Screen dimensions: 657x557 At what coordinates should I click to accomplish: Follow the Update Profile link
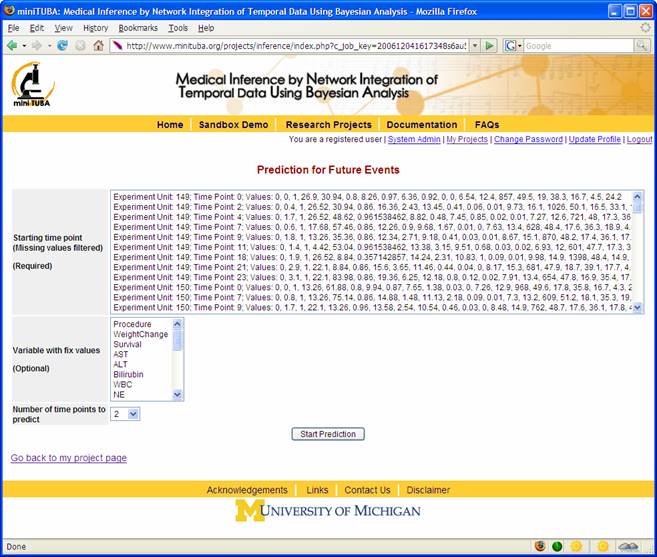point(595,139)
